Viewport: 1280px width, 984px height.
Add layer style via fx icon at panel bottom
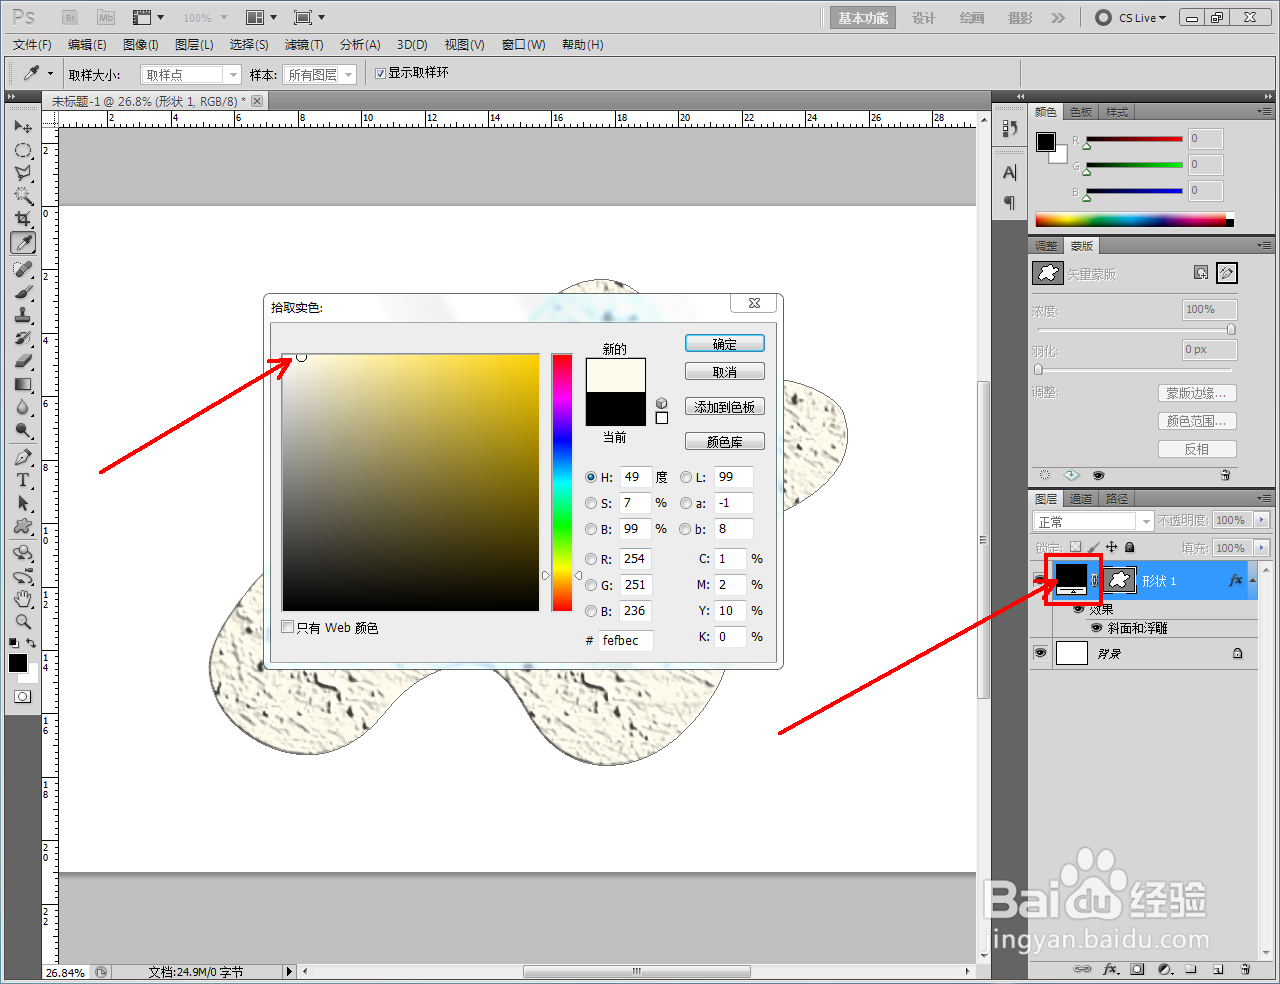1110,969
